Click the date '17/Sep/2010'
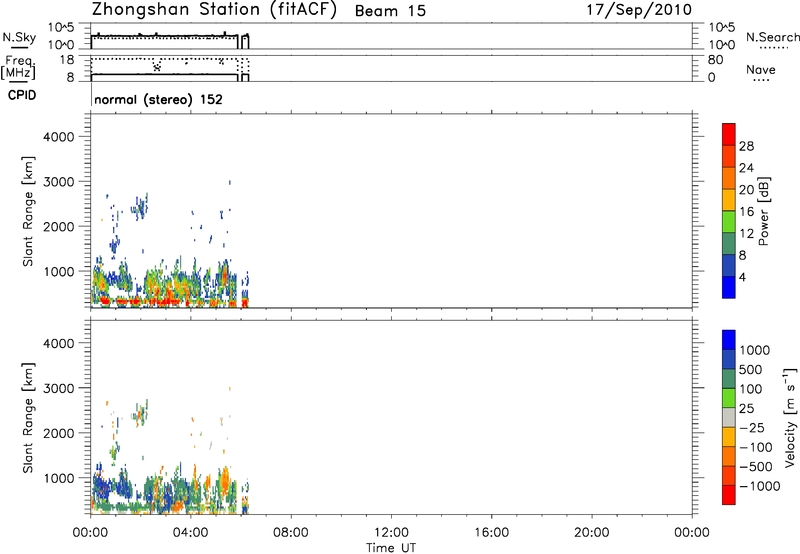This screenshot has height=554, width=800. pyautogui.click(x=639, y=10)
